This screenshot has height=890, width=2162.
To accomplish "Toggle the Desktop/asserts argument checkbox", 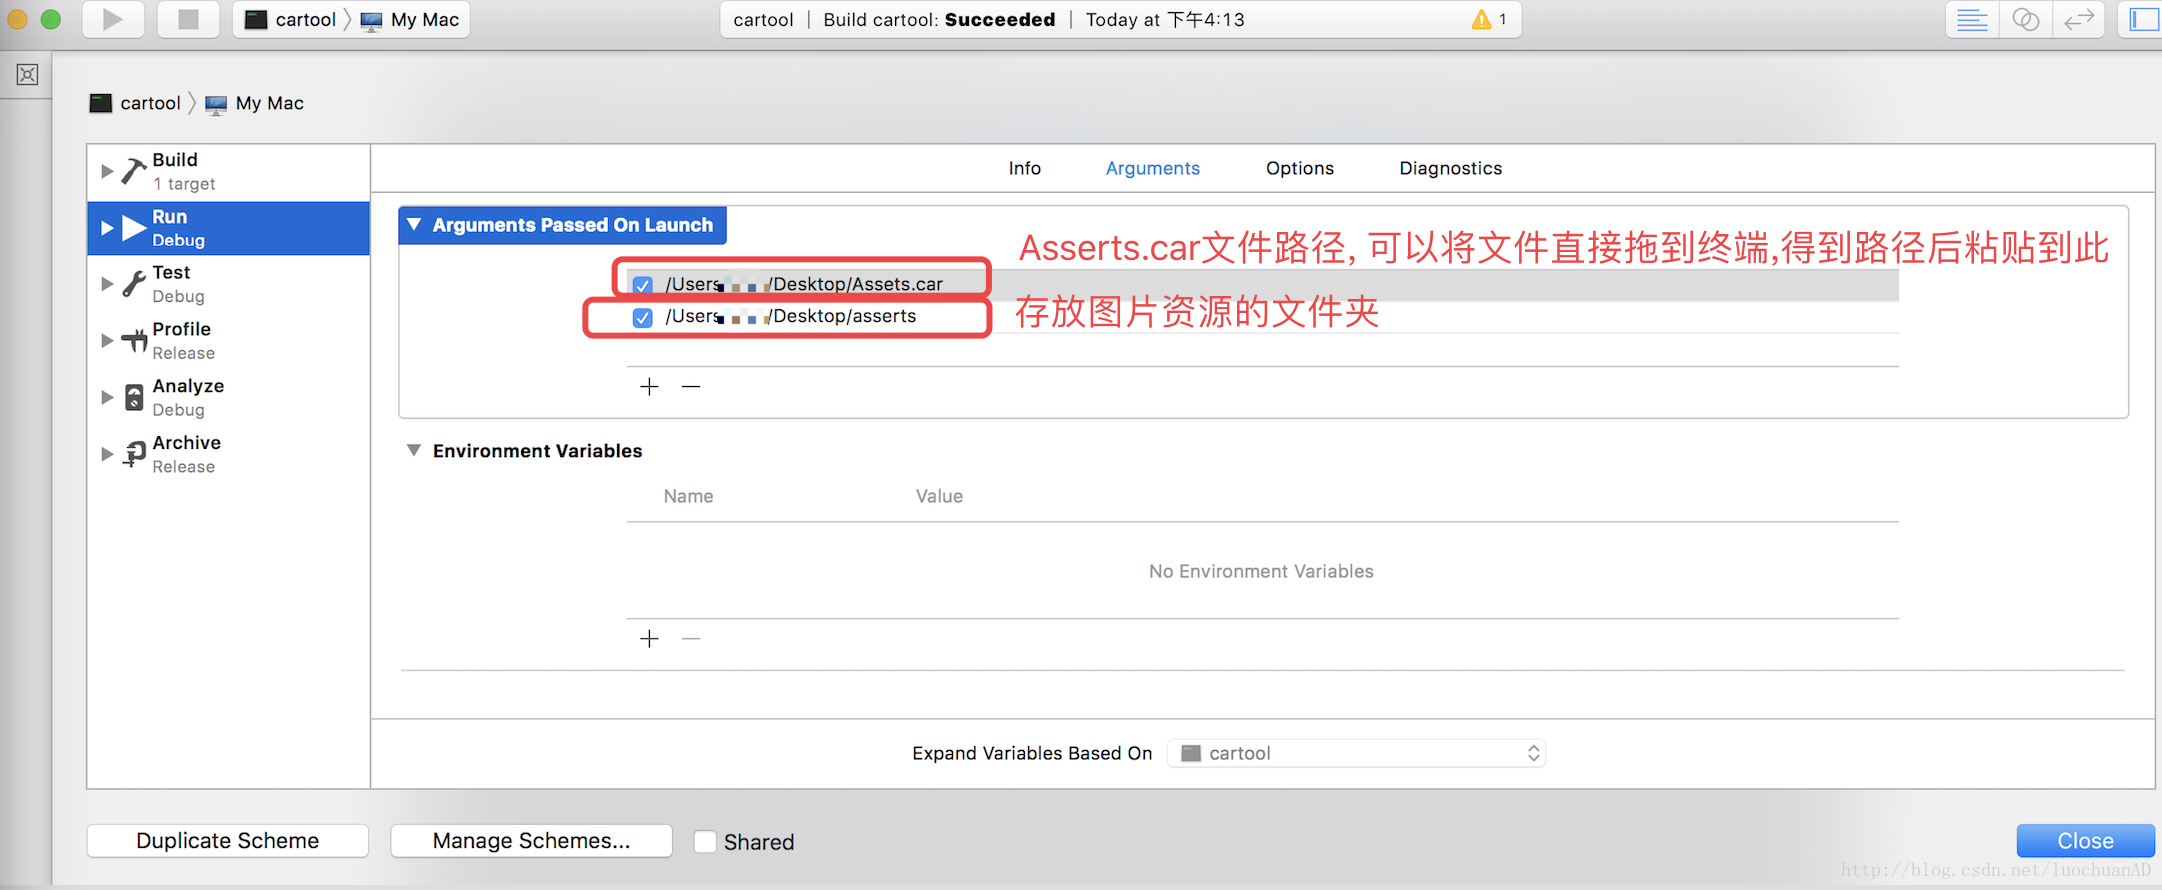I will click(x=643, y=317).
